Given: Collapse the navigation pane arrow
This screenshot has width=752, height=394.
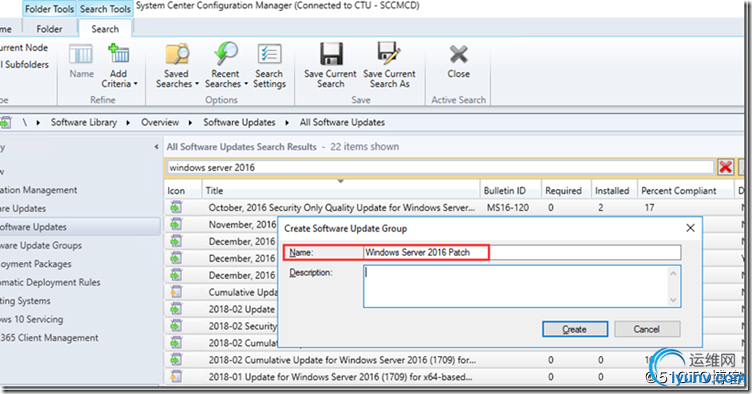Looking at the screenshot, I should pyautogui.click(x=156, y=147).
